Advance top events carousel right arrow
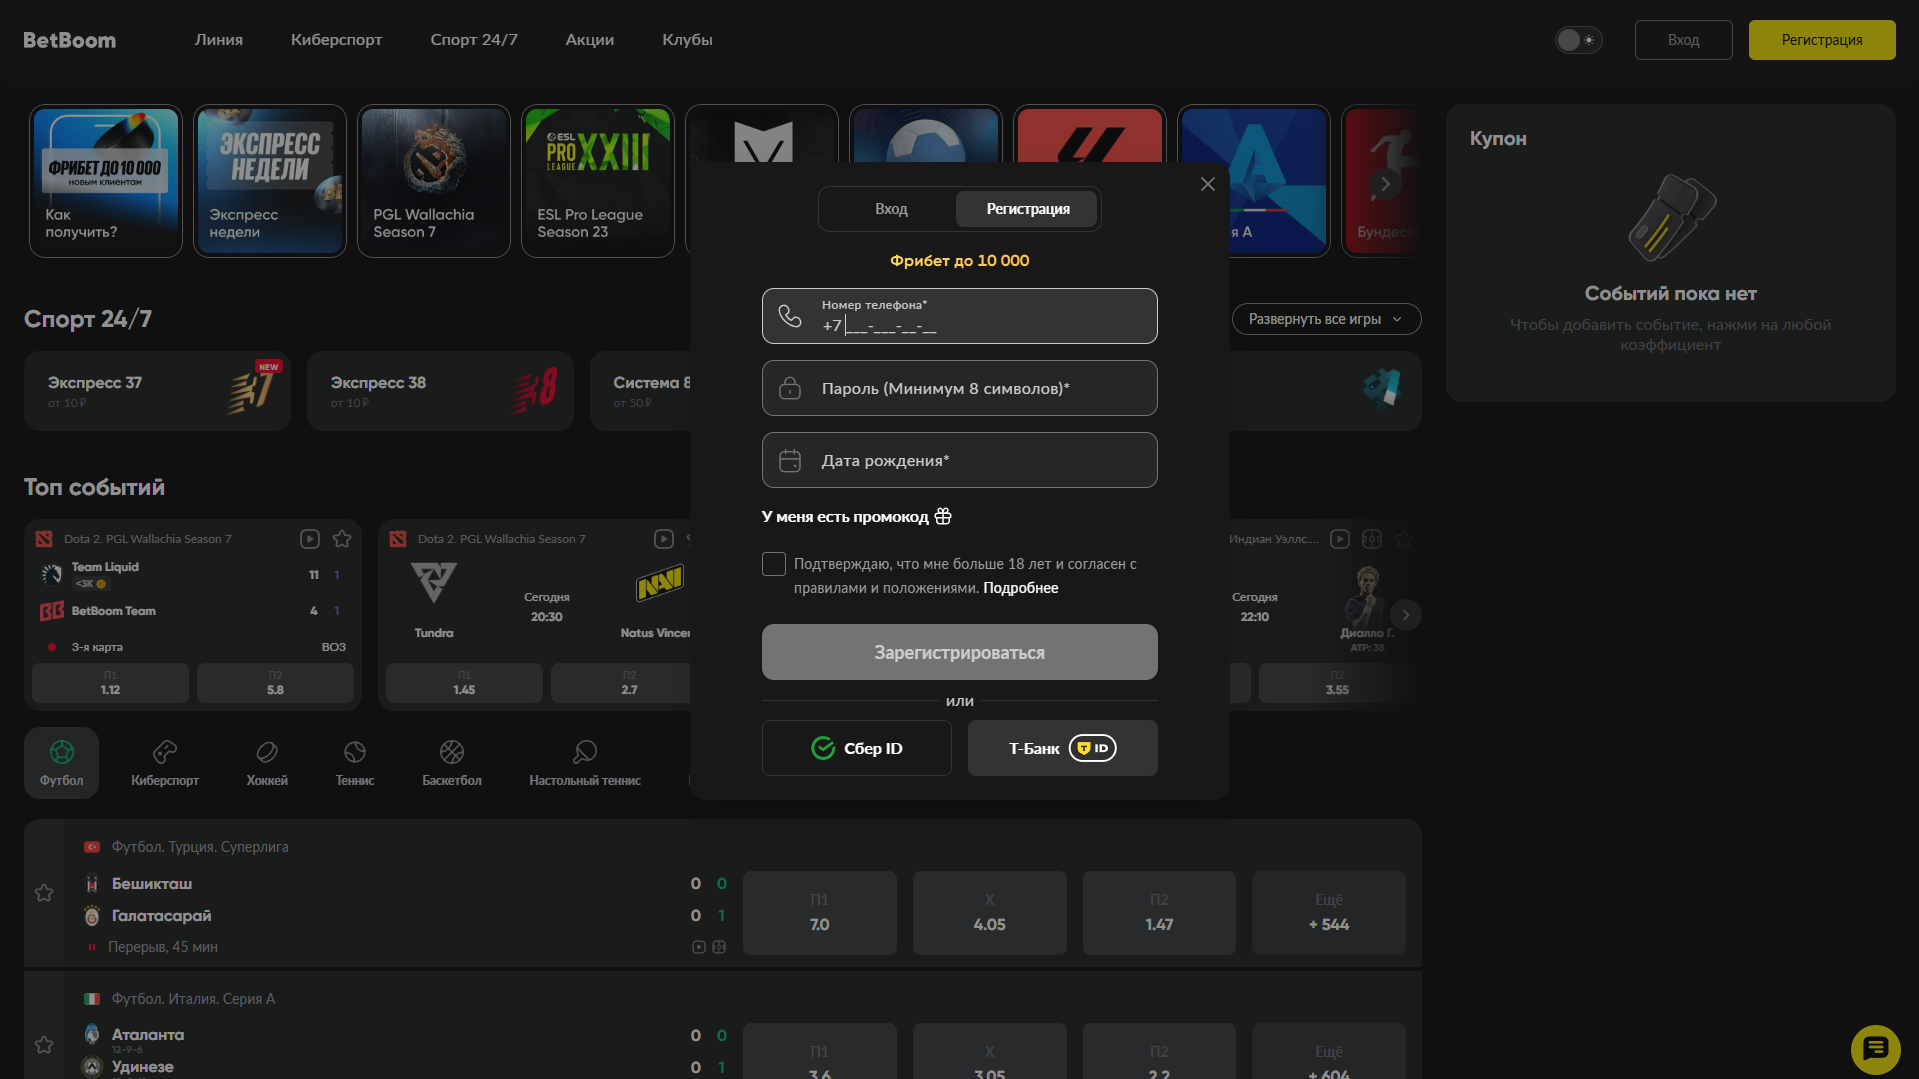The image size is (1919, 1079). [1406, 615]
